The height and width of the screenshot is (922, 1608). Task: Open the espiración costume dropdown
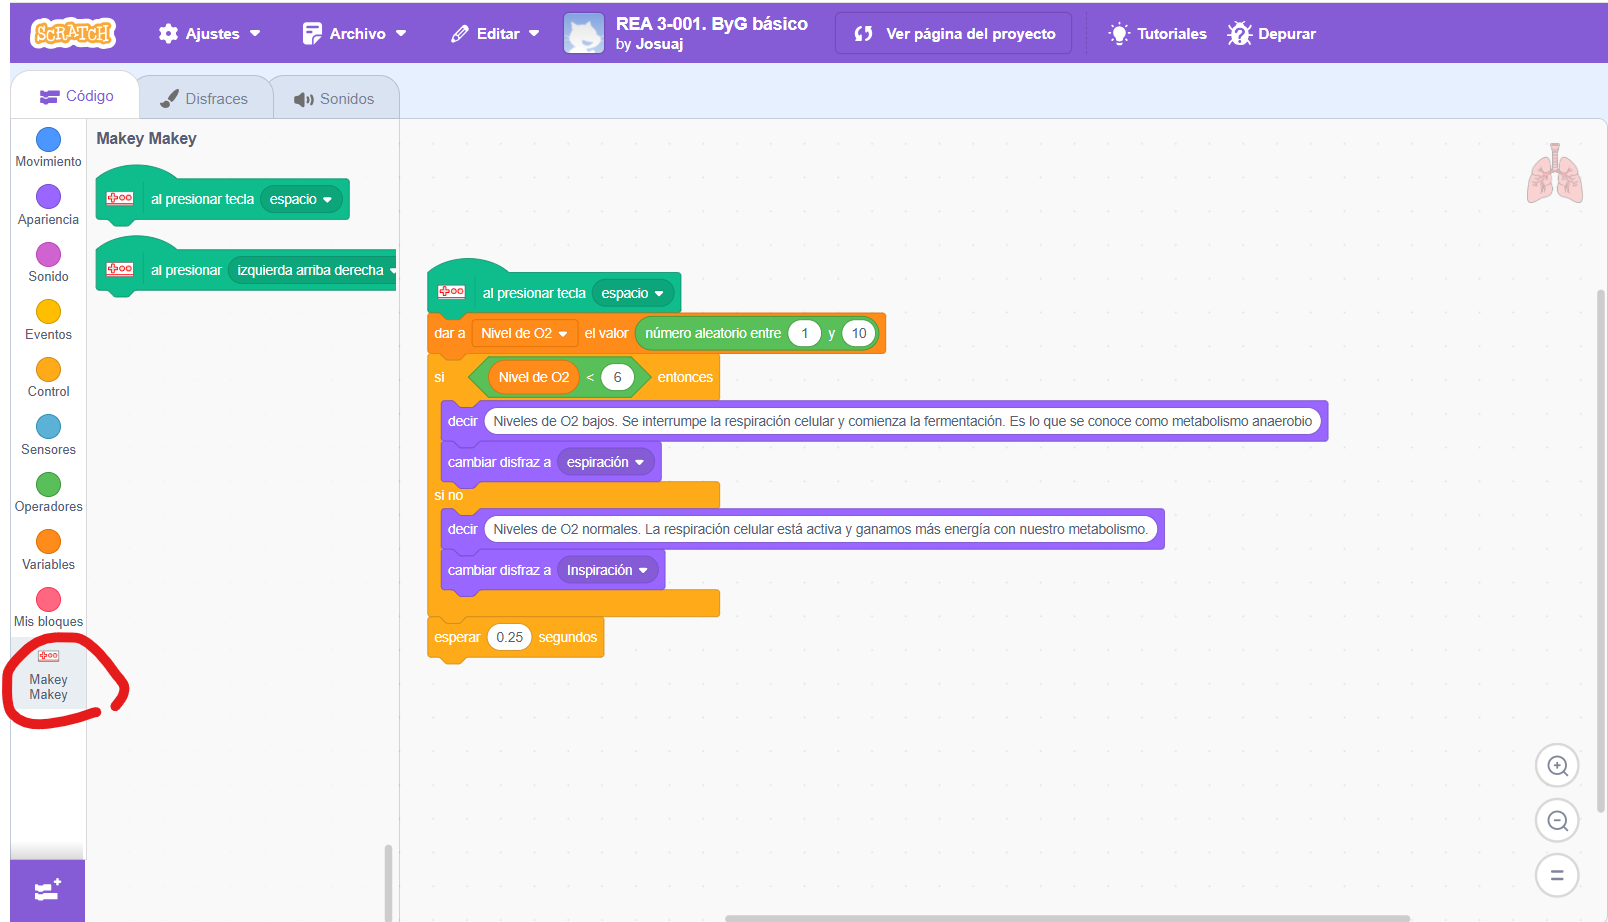[605, 463]
